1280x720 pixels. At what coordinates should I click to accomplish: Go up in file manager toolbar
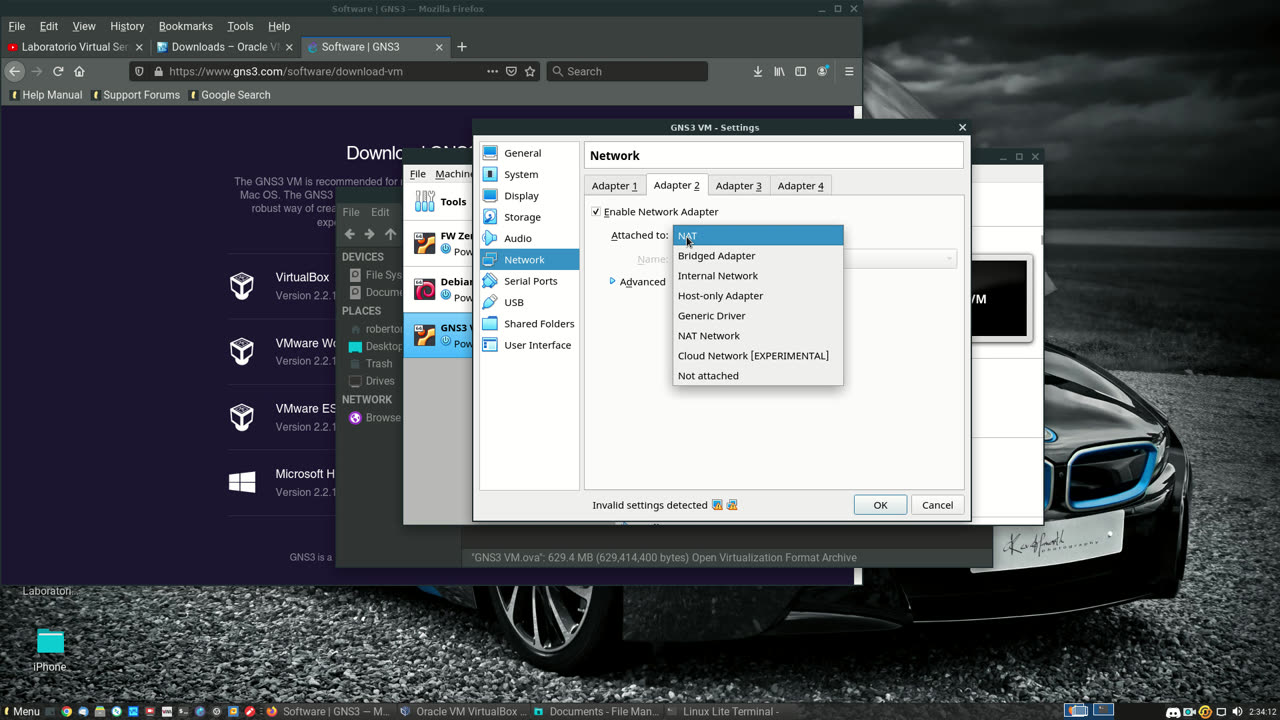tap(390, 234)
